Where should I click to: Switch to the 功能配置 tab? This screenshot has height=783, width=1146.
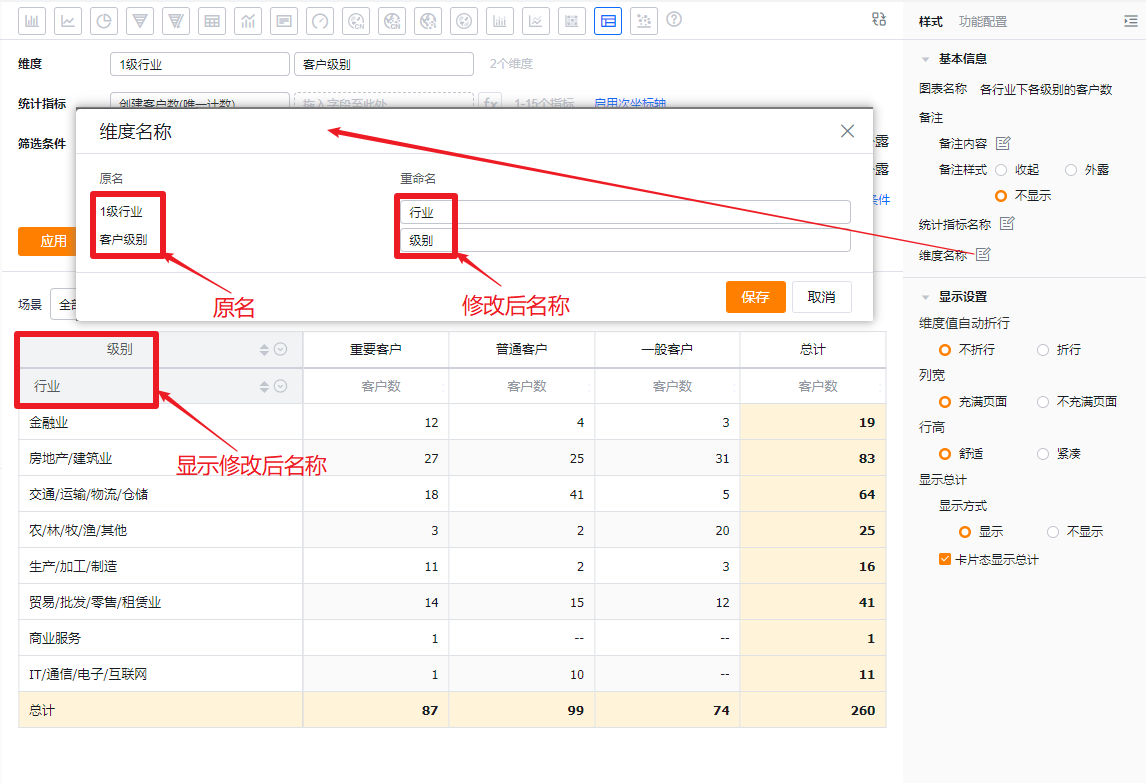pos(983,21)
